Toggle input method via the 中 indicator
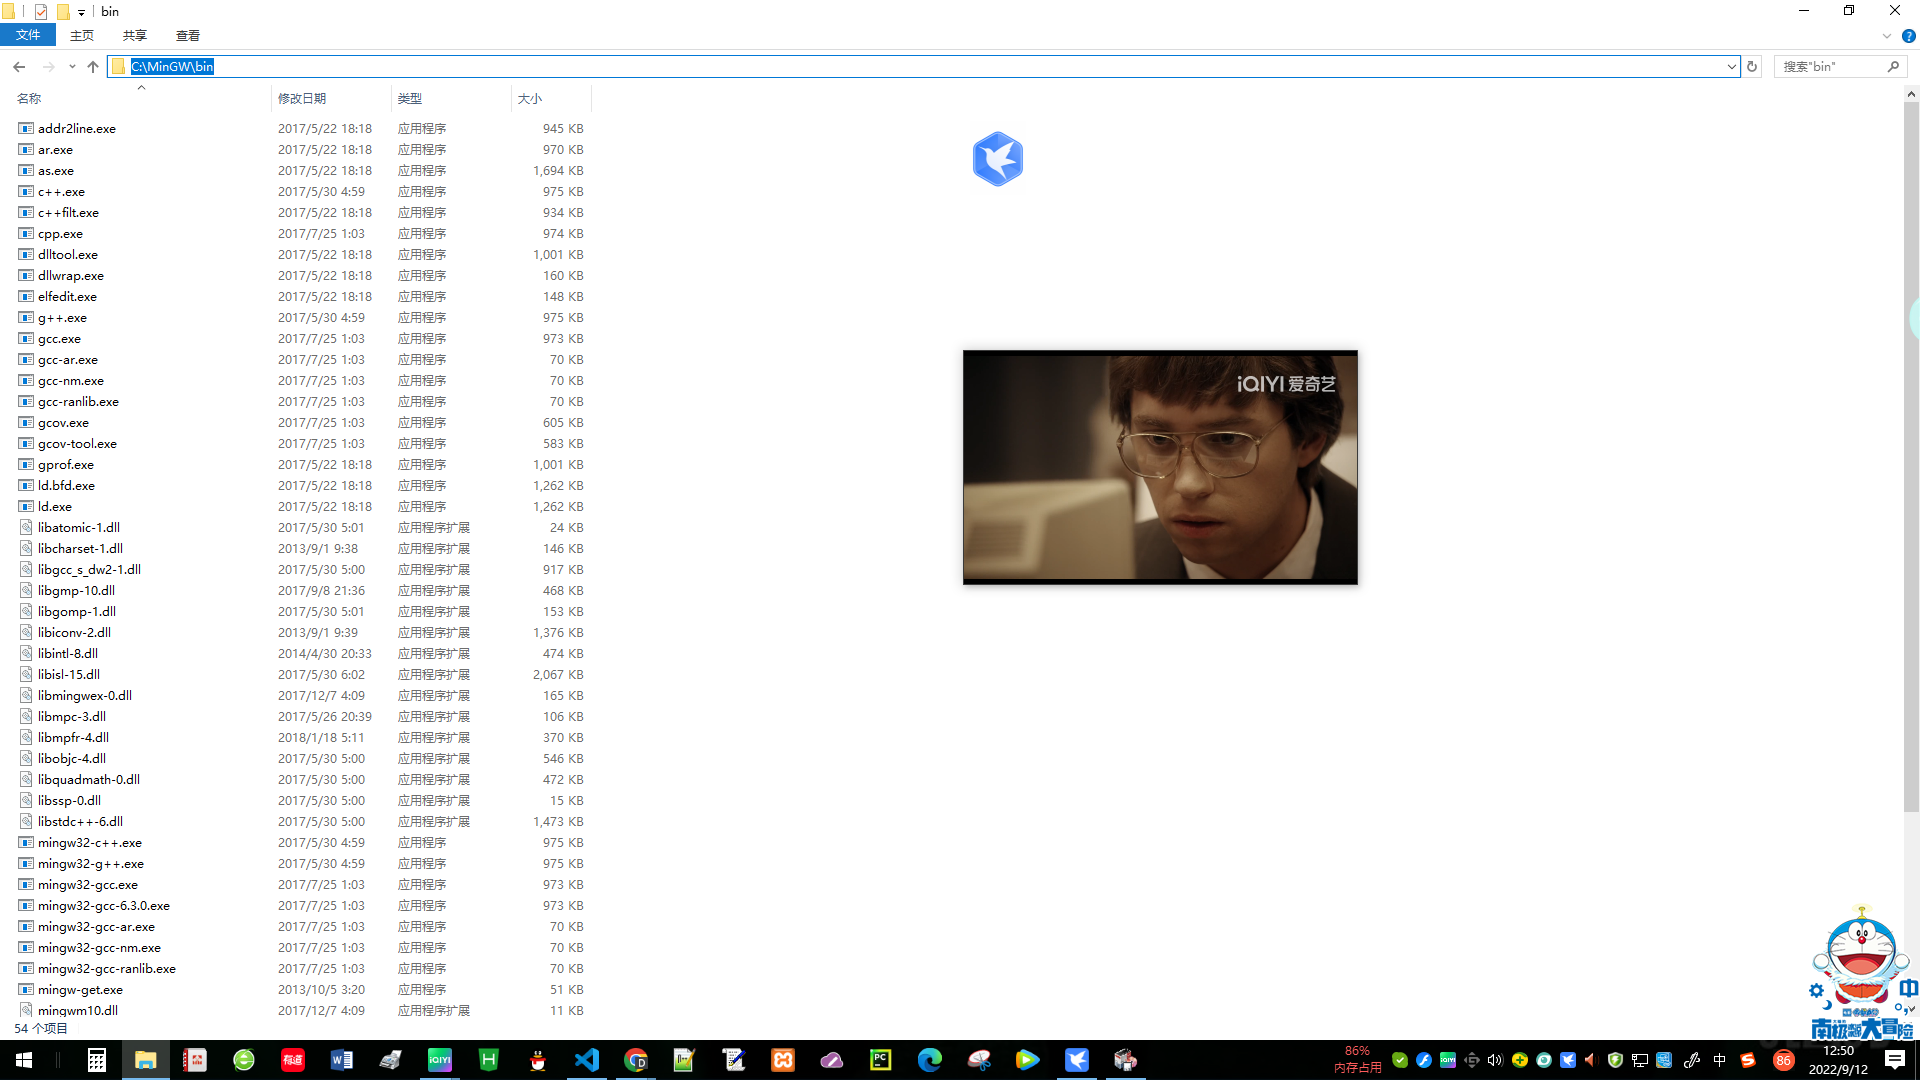This screenshot has height=1080, width=1920. [x=1719, y=1060]
